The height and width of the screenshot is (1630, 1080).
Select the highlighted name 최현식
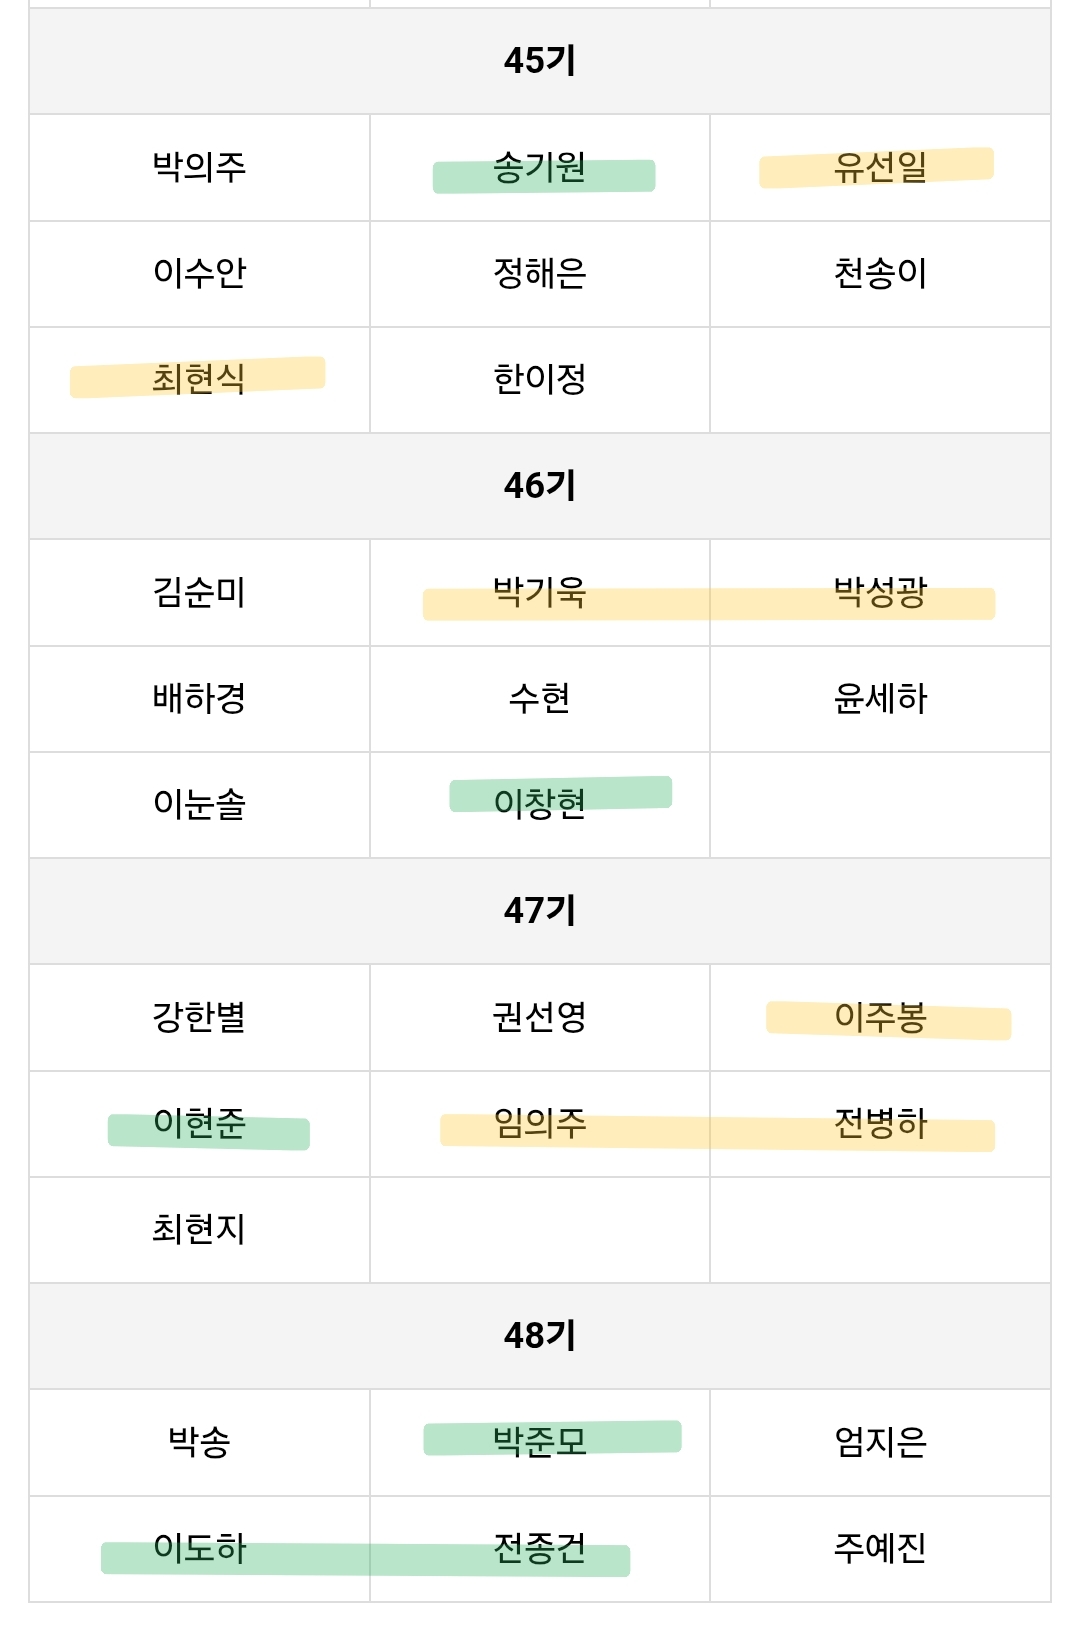tap(199, 378)
